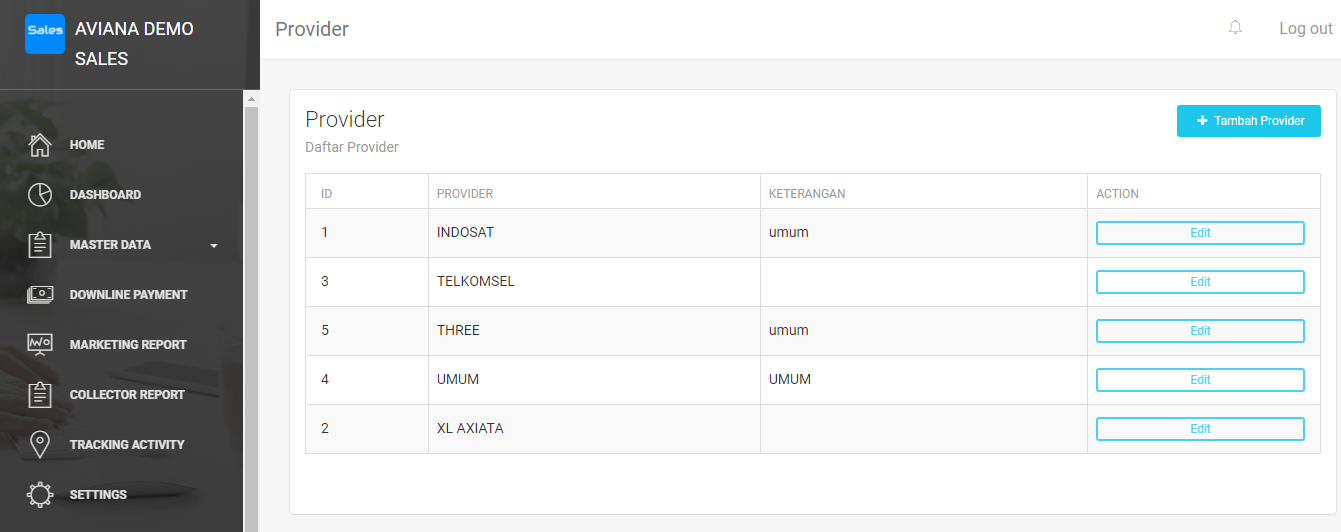
Task: Open the Tracking Activity location pin icon
Action: point(40,445)
